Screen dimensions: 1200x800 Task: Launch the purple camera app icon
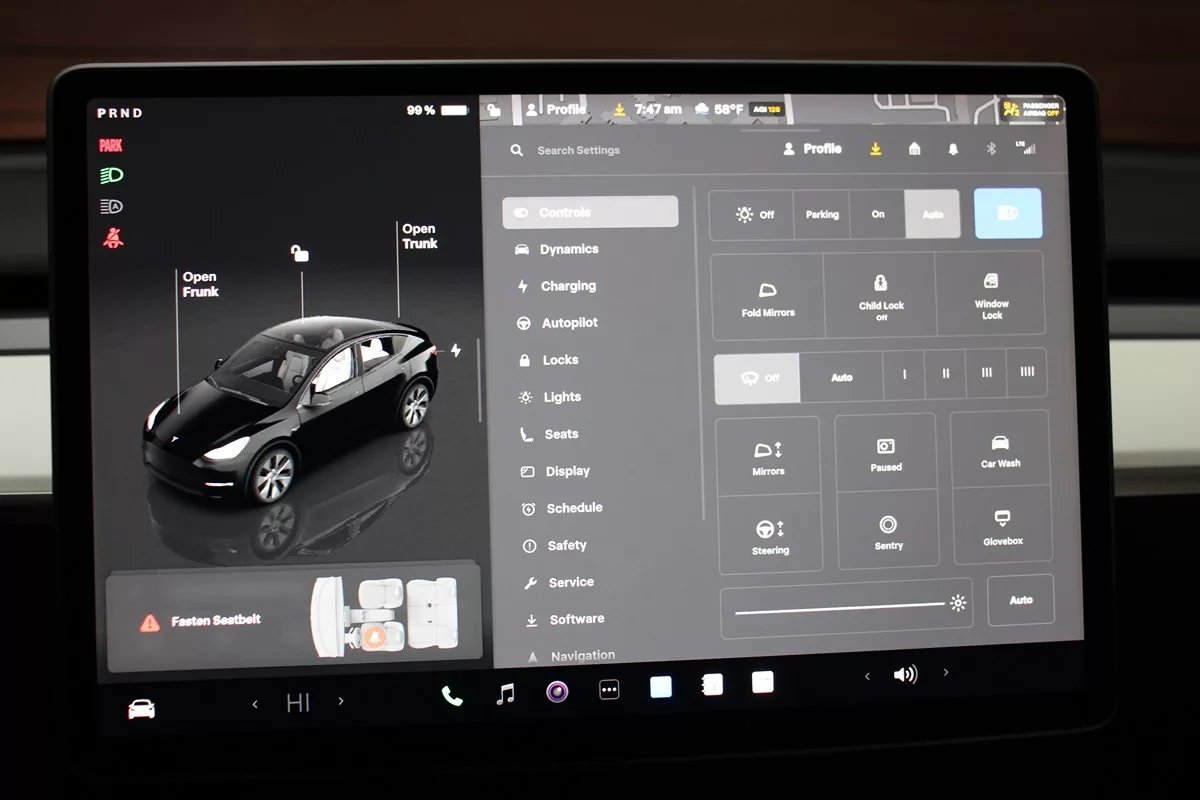pos(557,691)
